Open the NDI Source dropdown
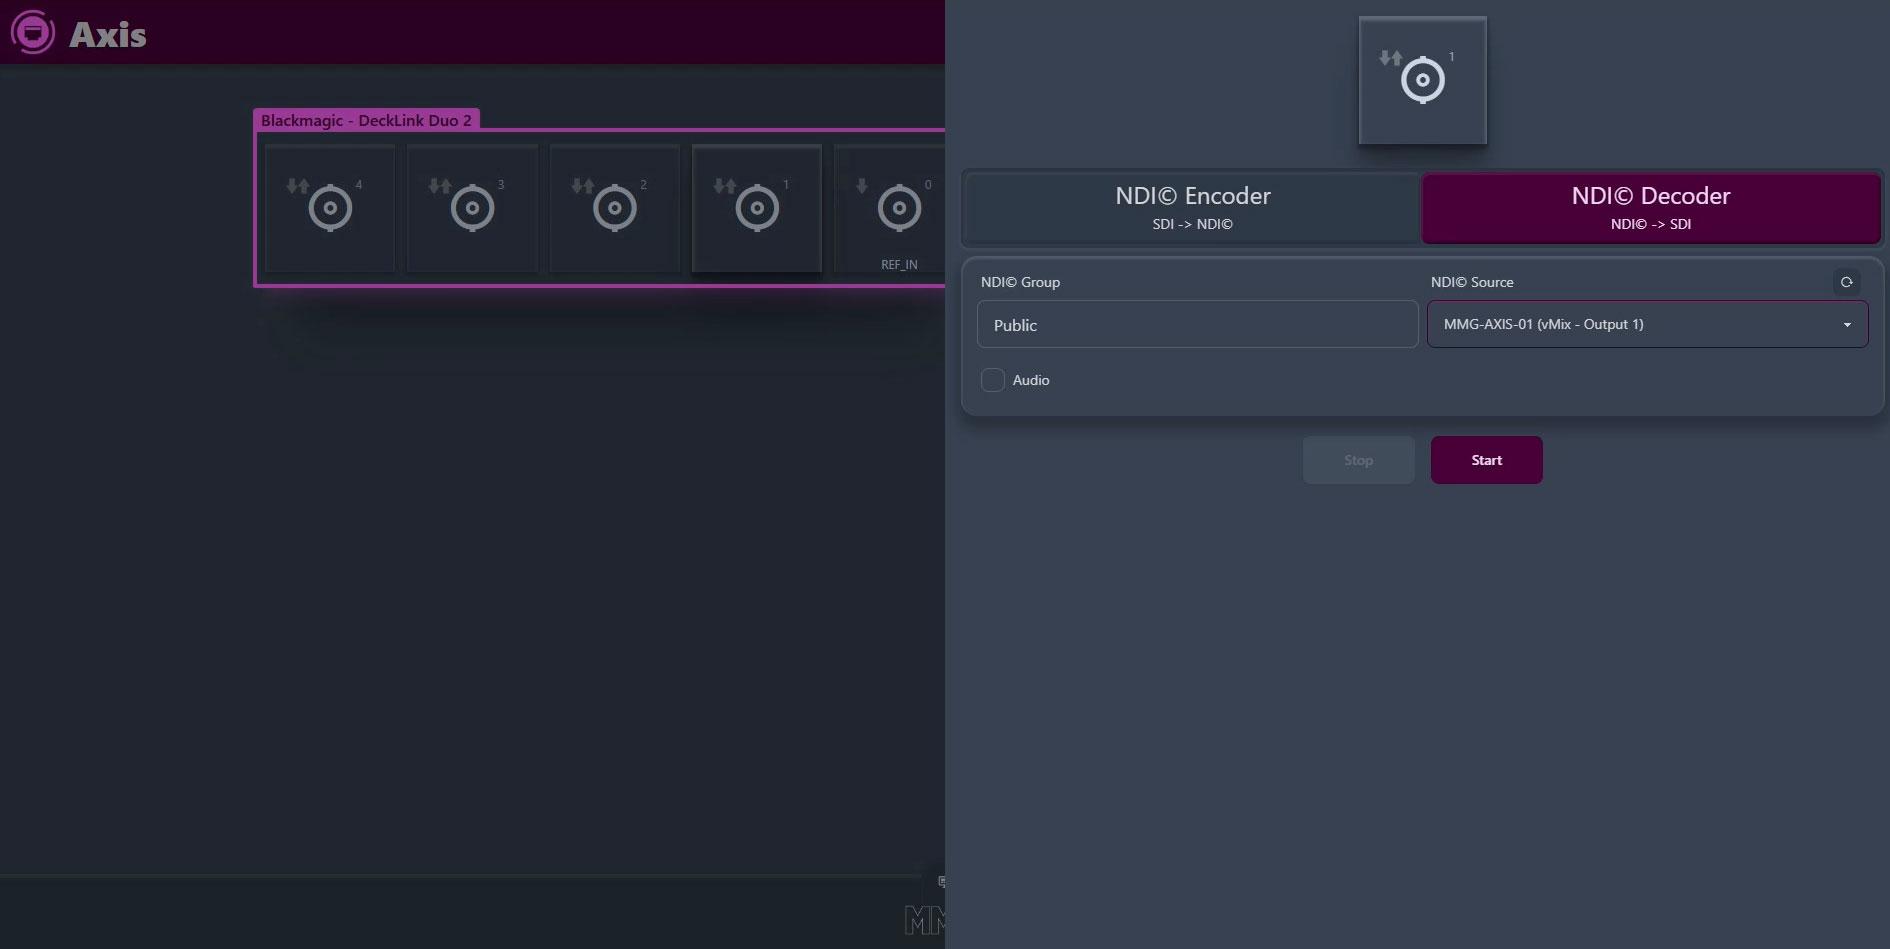Viewport: 1890px width, 949px height. (x=1647, y=324)
